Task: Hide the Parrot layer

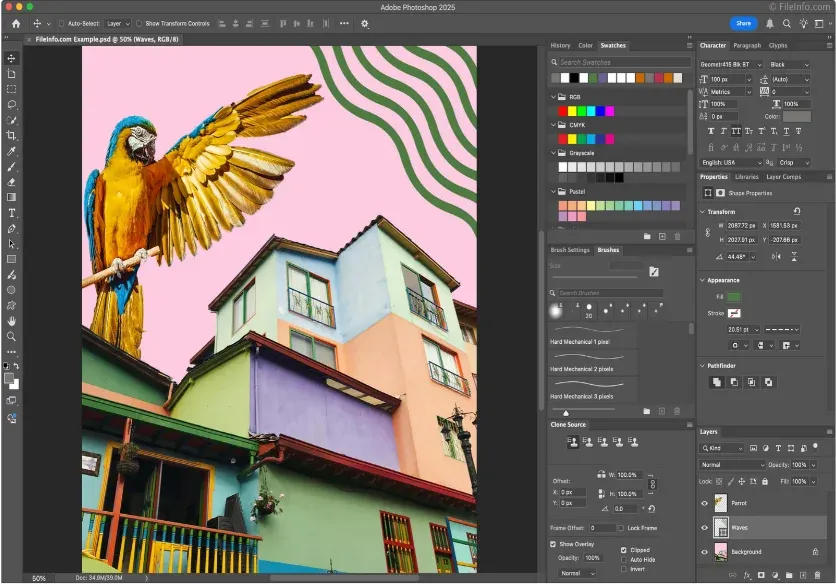Action: (x=704, y=503)
